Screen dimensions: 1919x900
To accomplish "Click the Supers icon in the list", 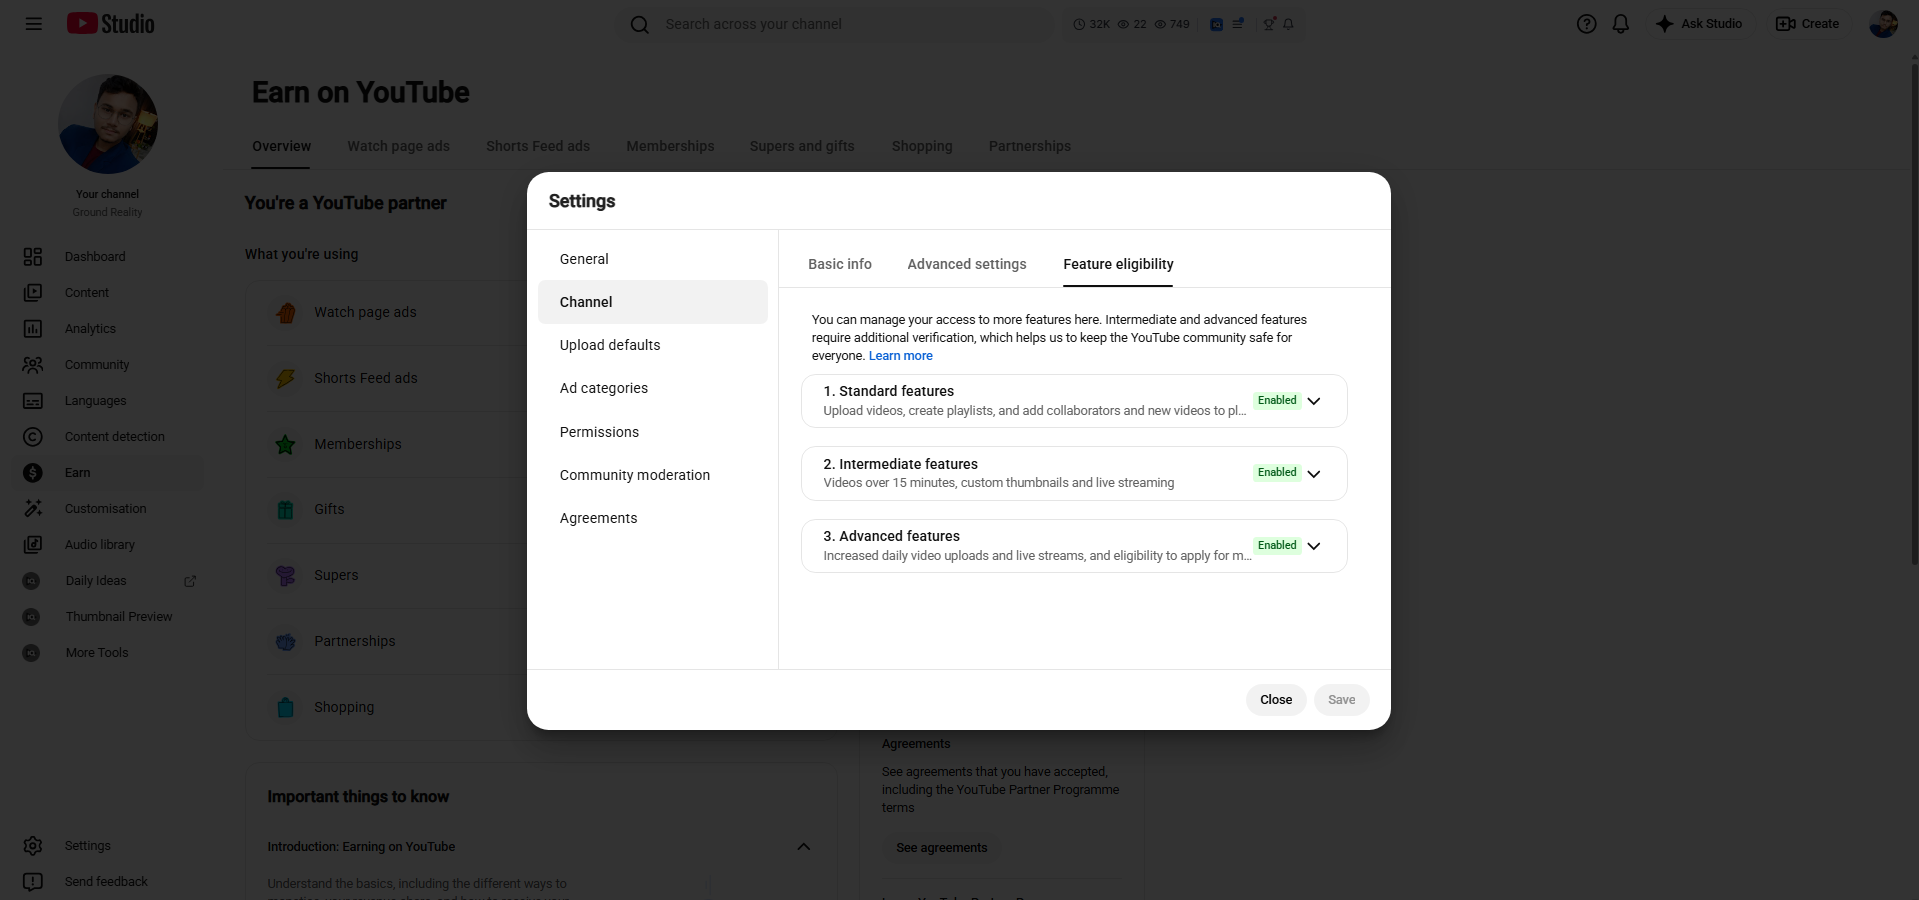I will [286, 576].
